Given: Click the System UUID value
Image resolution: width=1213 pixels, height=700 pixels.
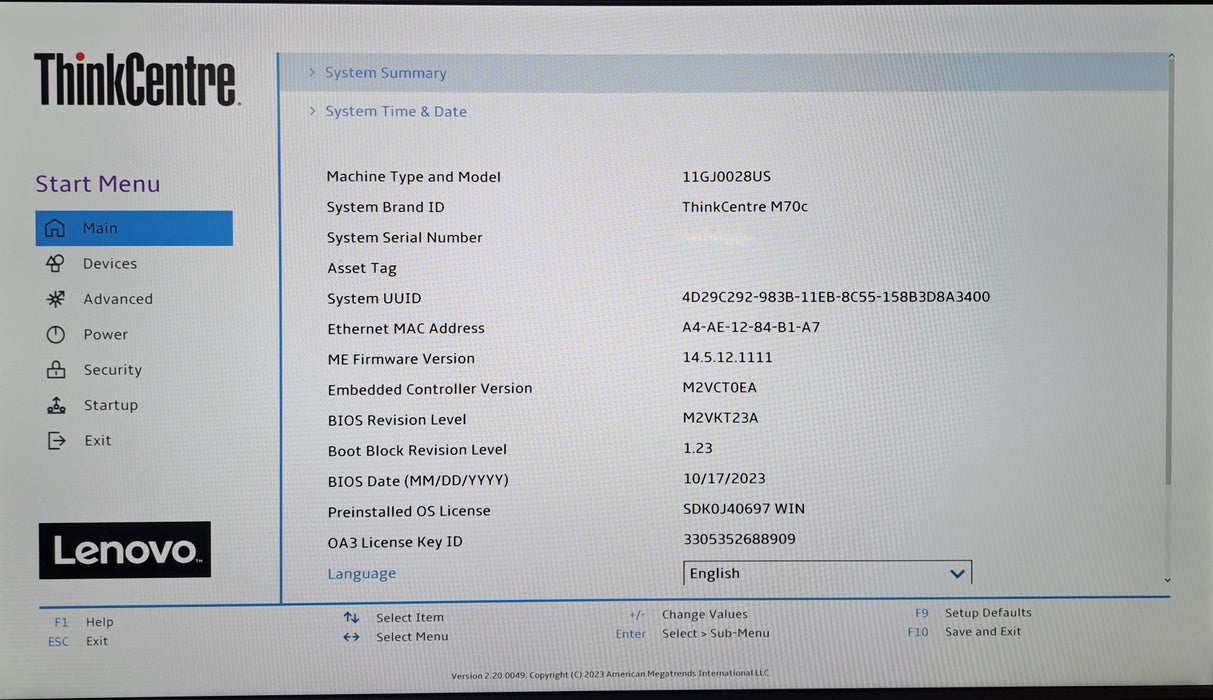Looking at the screenshot, I should tap(836, 297).
